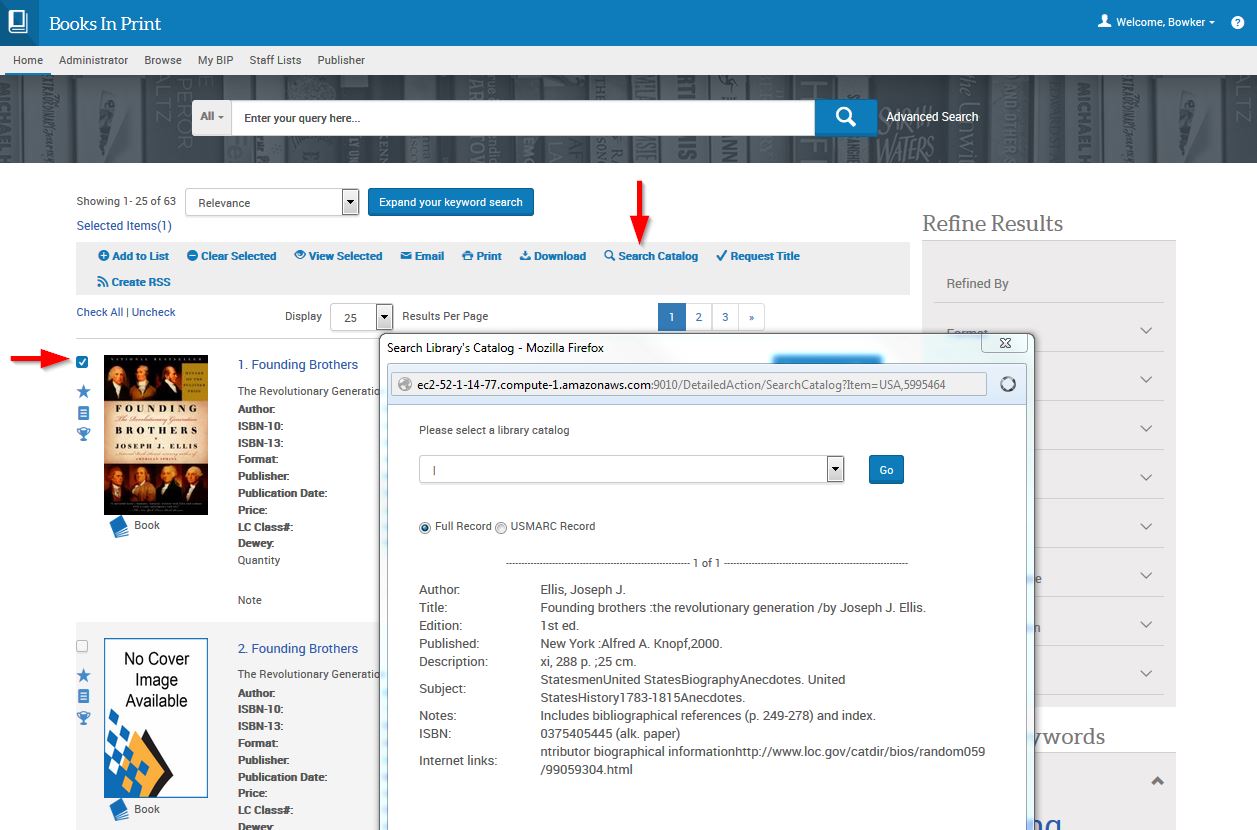Click star icon for first Founding Brothers
This screenshot has width=1257, height=830.
[83, 390]
